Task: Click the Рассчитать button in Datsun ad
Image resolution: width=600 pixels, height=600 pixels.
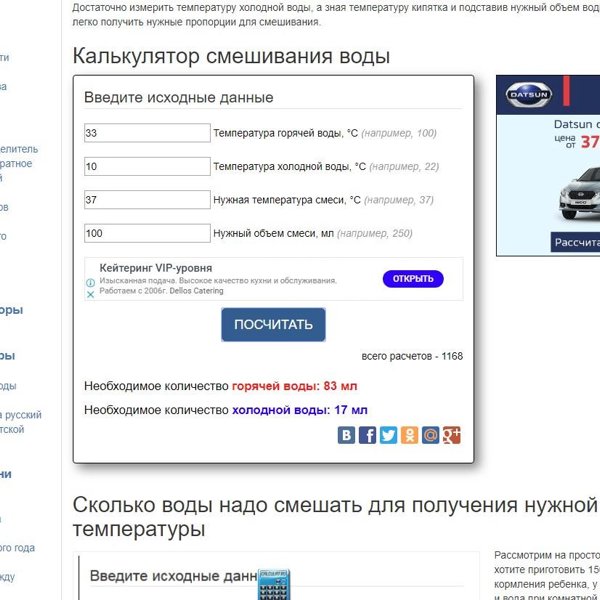Action: click(575, 242)
